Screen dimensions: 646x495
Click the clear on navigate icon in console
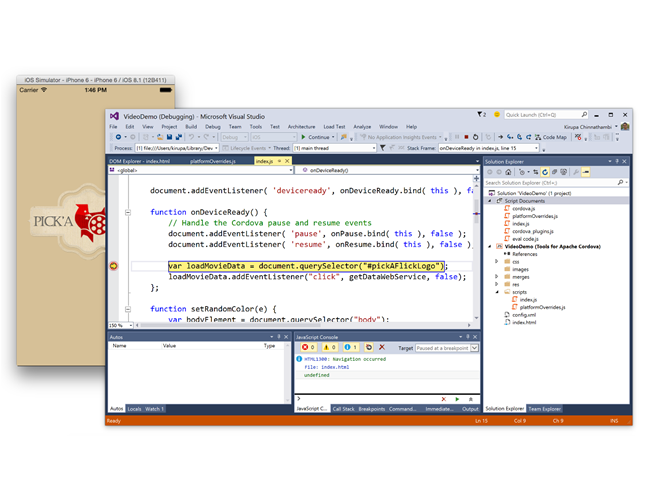[x=369, y=347]
